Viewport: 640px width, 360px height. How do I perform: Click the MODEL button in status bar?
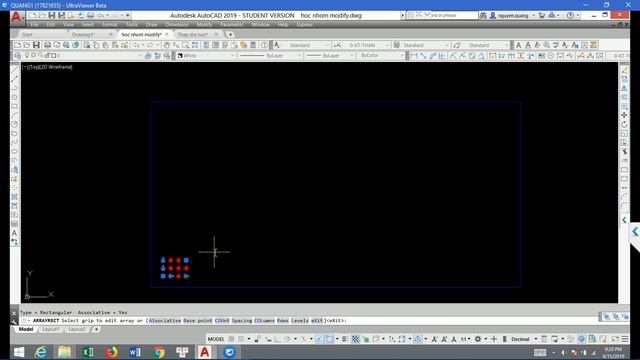(216, 339)
